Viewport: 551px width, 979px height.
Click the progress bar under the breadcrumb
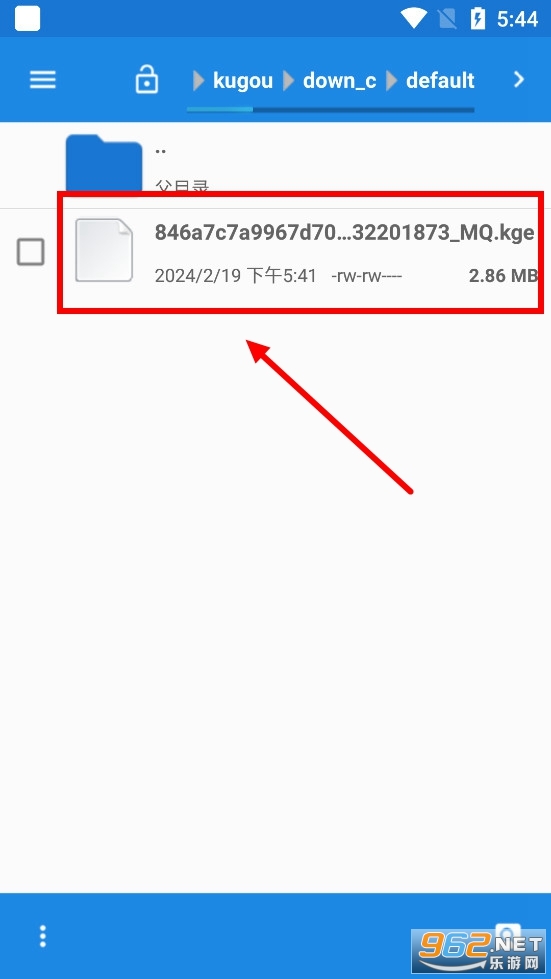tap(331, 110)
